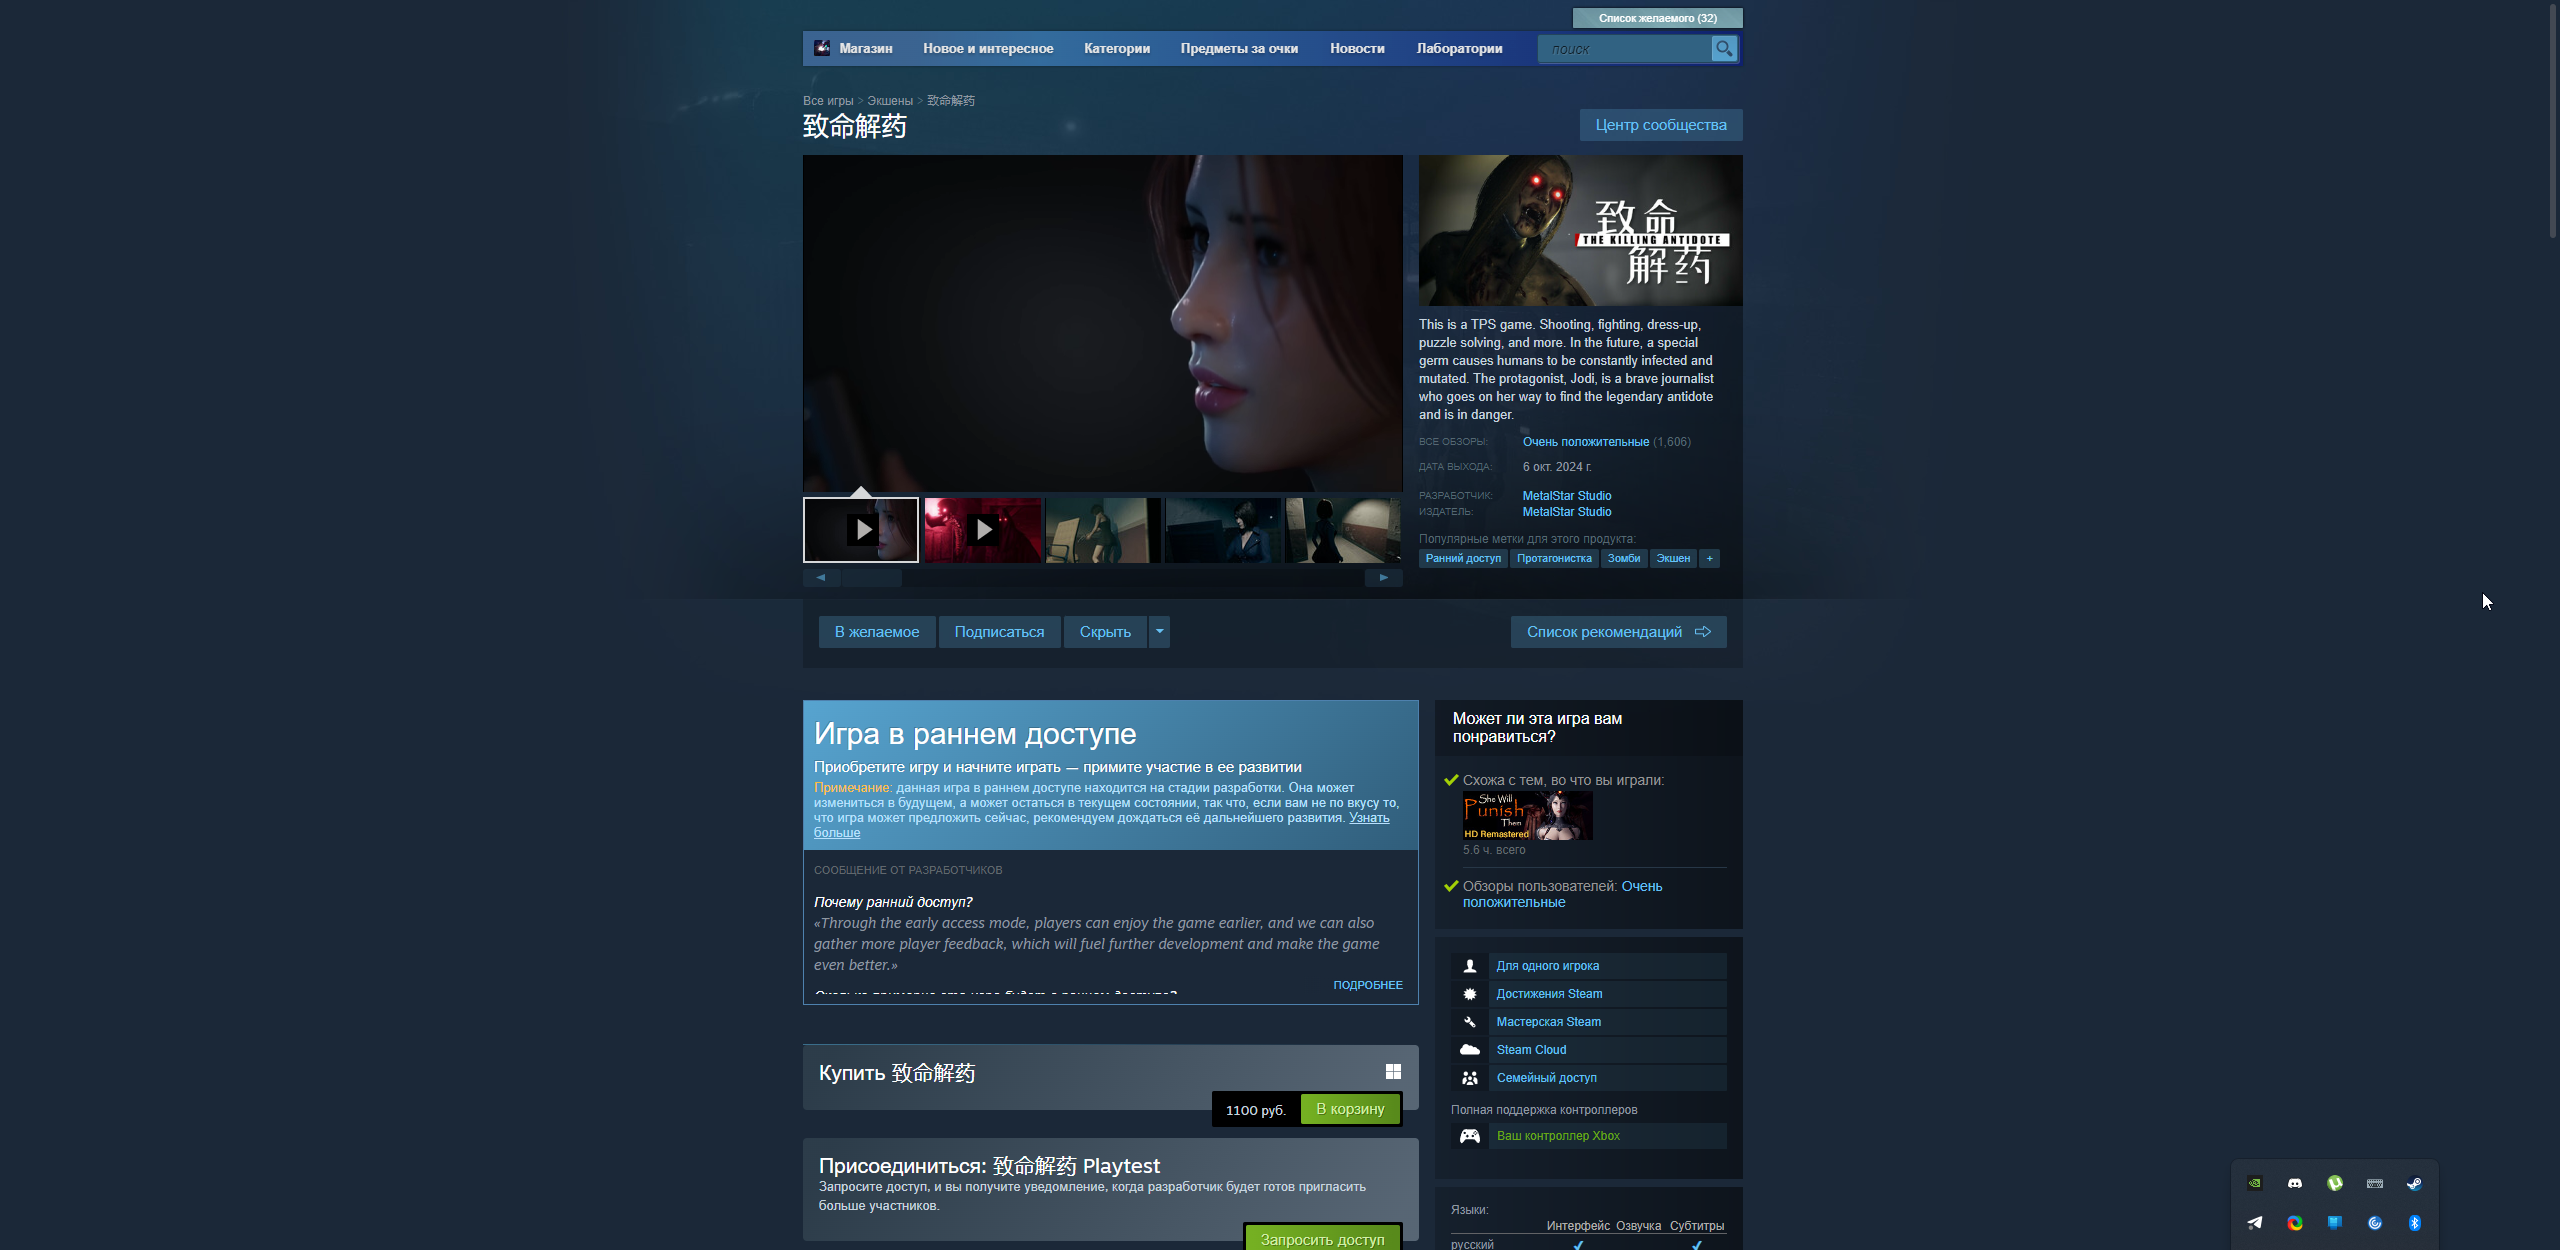Play the first trailer thumbnail
Screen dimensions: 2560x1250
861,530
